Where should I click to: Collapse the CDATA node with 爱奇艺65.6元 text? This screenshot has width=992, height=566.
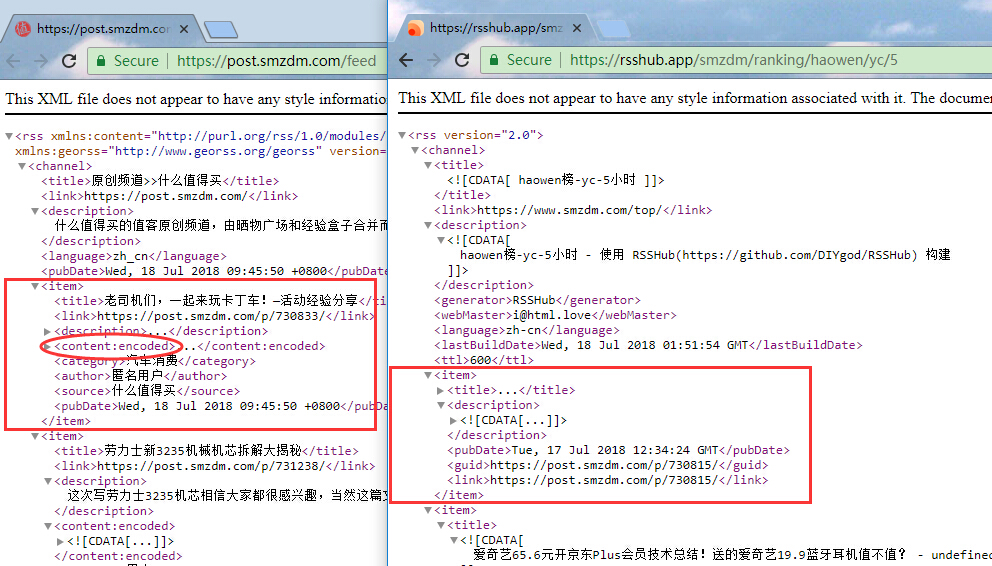point(454,541)
